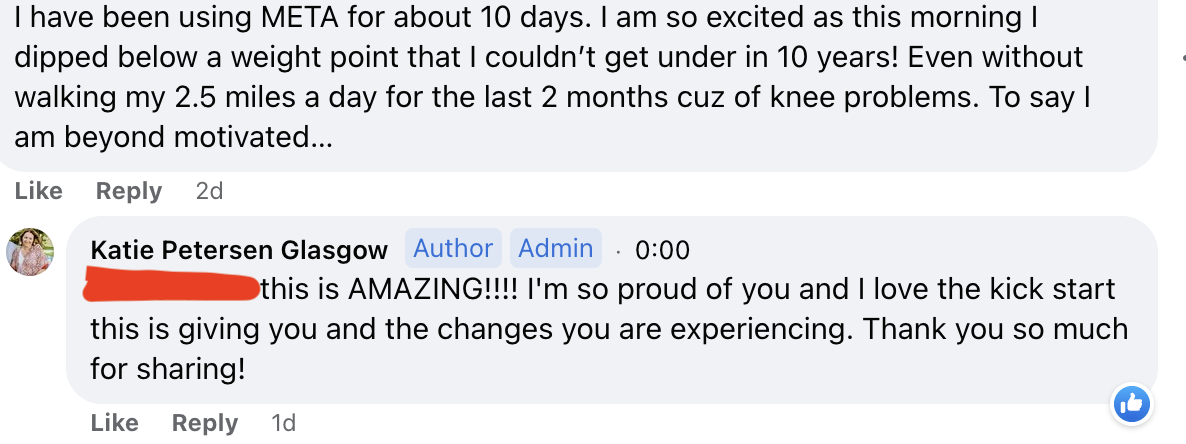Open the 2d timestamp link
Image resolution: width=1186 pixels, height=444 pixels.
210,191
